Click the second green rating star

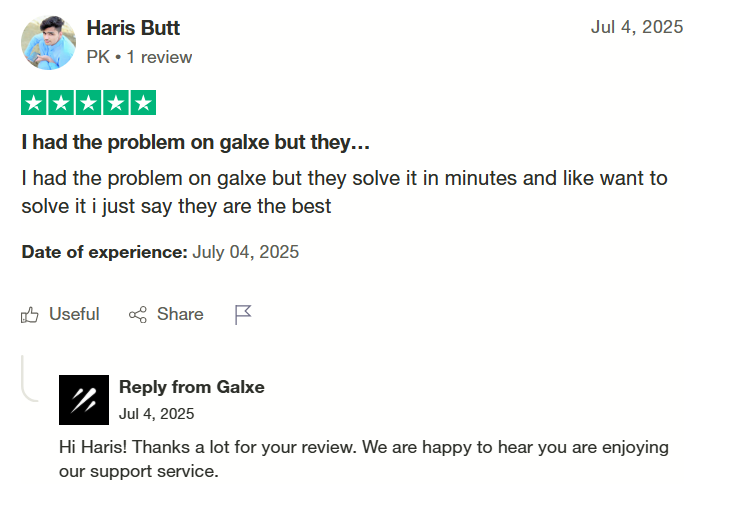[61, 102]
